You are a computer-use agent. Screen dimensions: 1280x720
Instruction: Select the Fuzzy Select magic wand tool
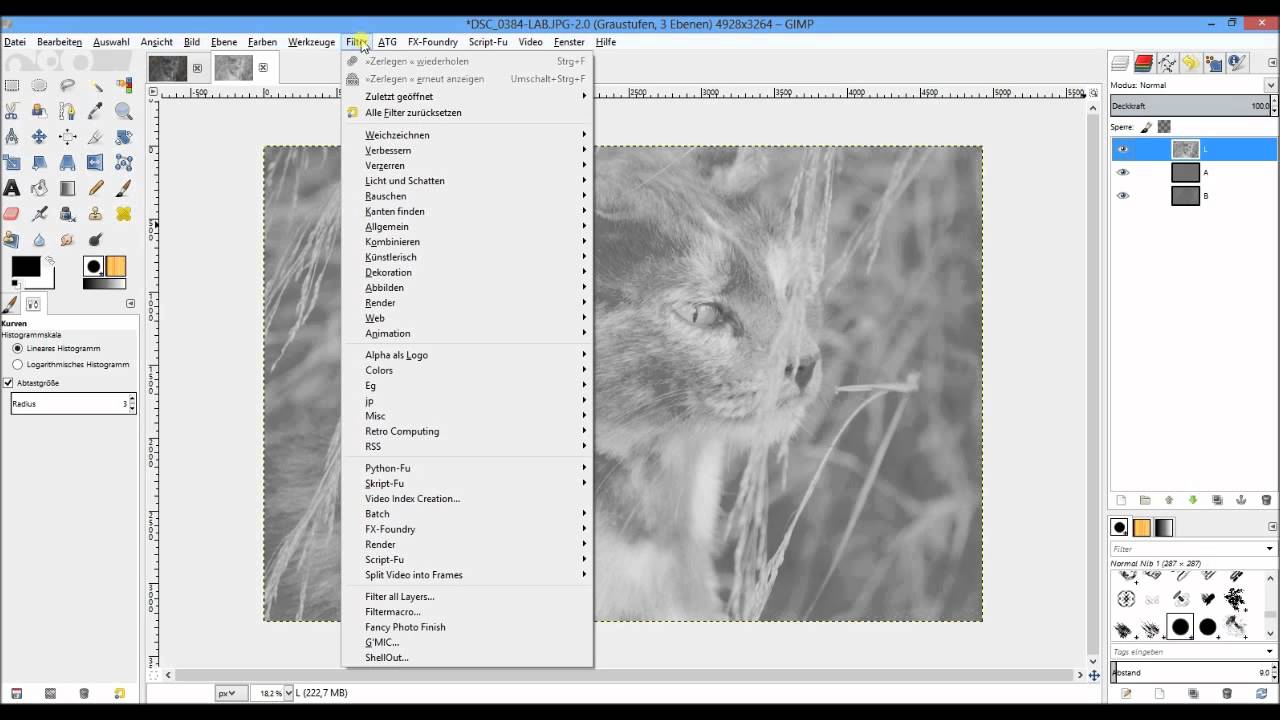pos(96,85)
